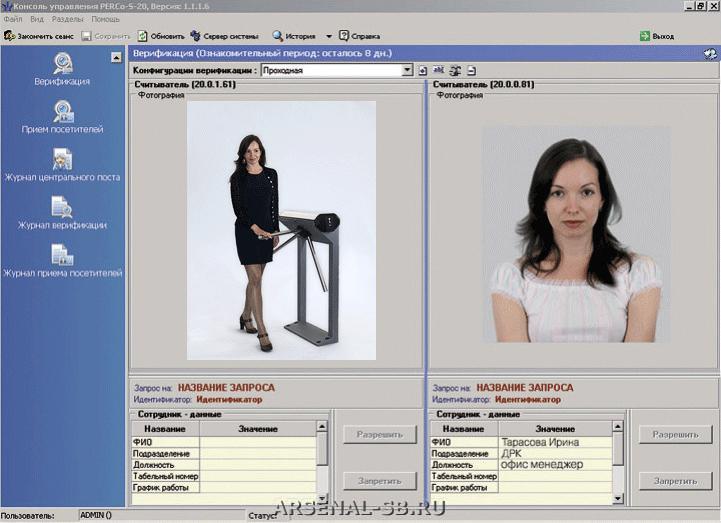
Task: Open the Верификация section in sidebar
Action: coord(62,68)
